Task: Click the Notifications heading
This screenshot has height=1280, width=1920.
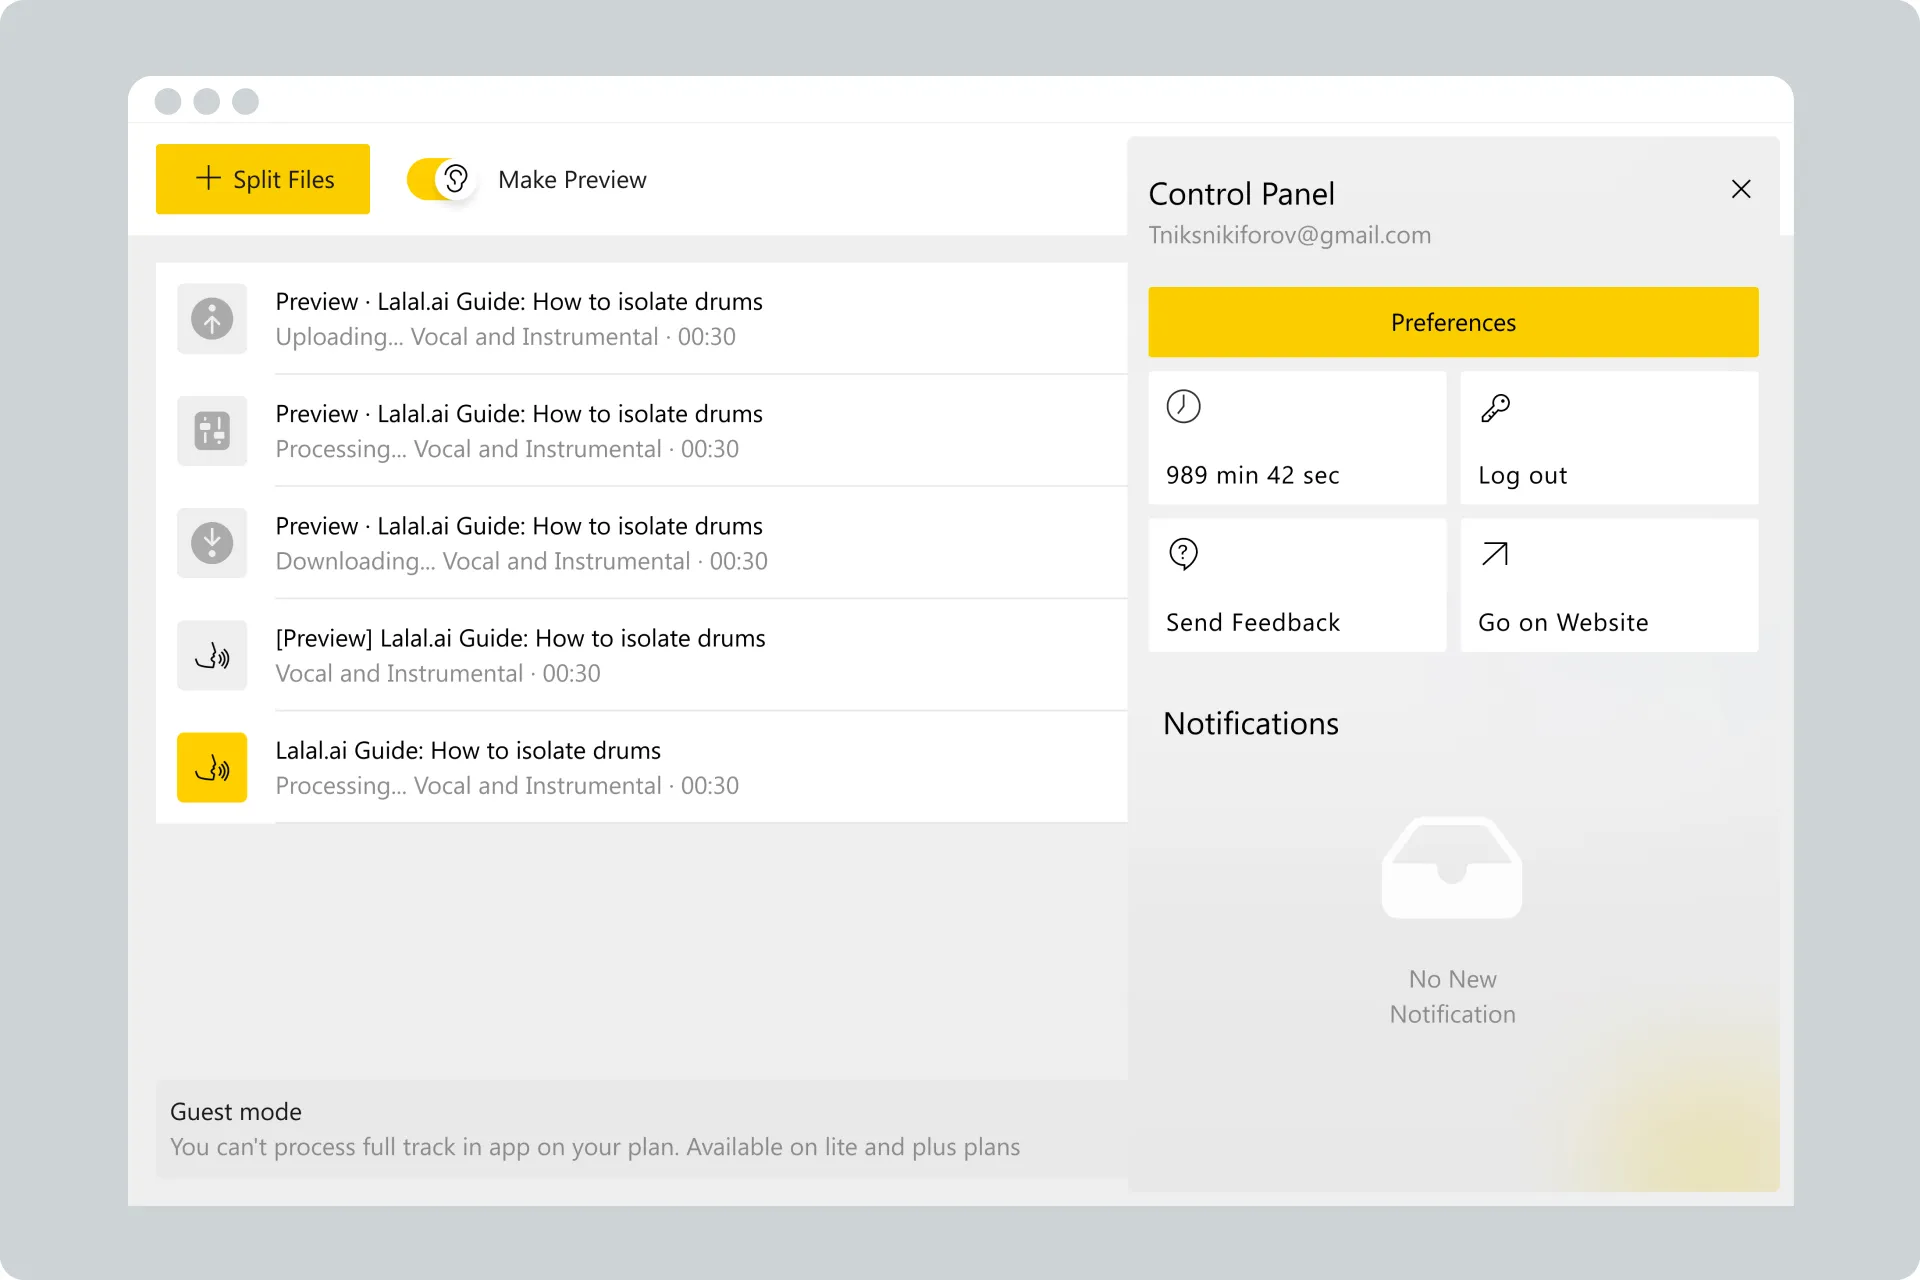Action: click(1250, 724)
